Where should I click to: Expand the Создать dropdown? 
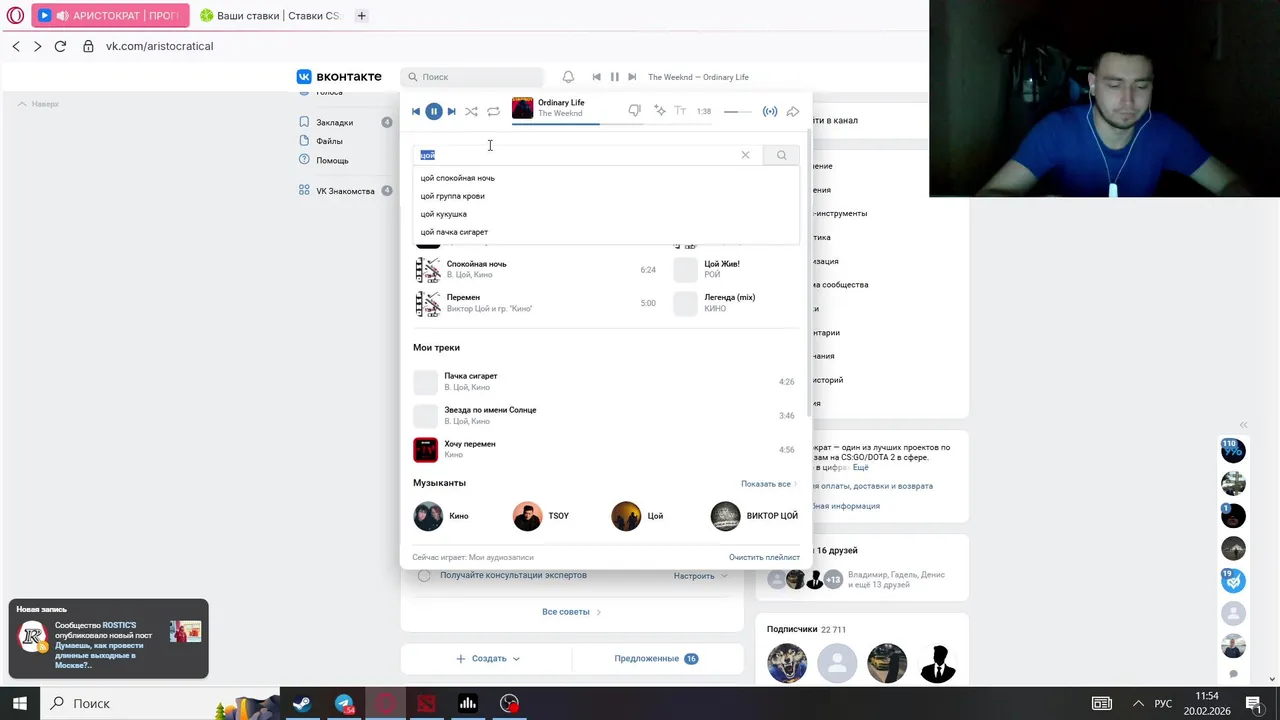tap(488, 659)
